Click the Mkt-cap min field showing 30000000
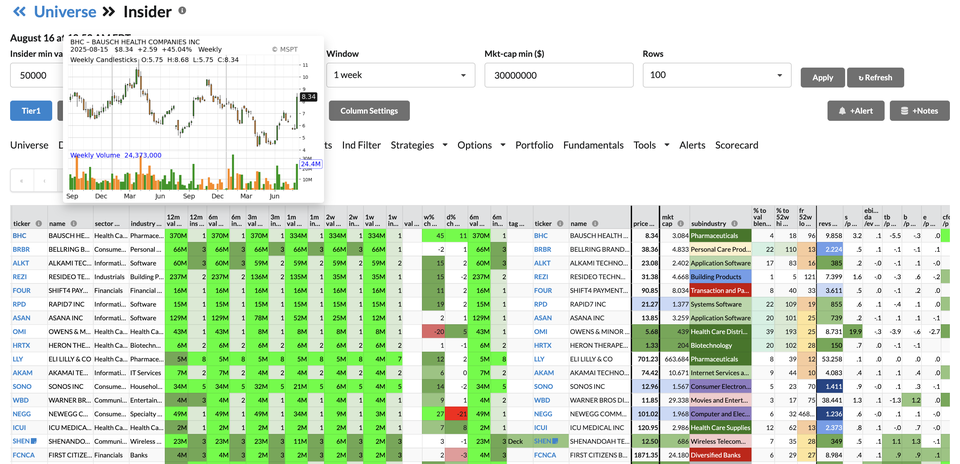 click(x=559, y=75)
